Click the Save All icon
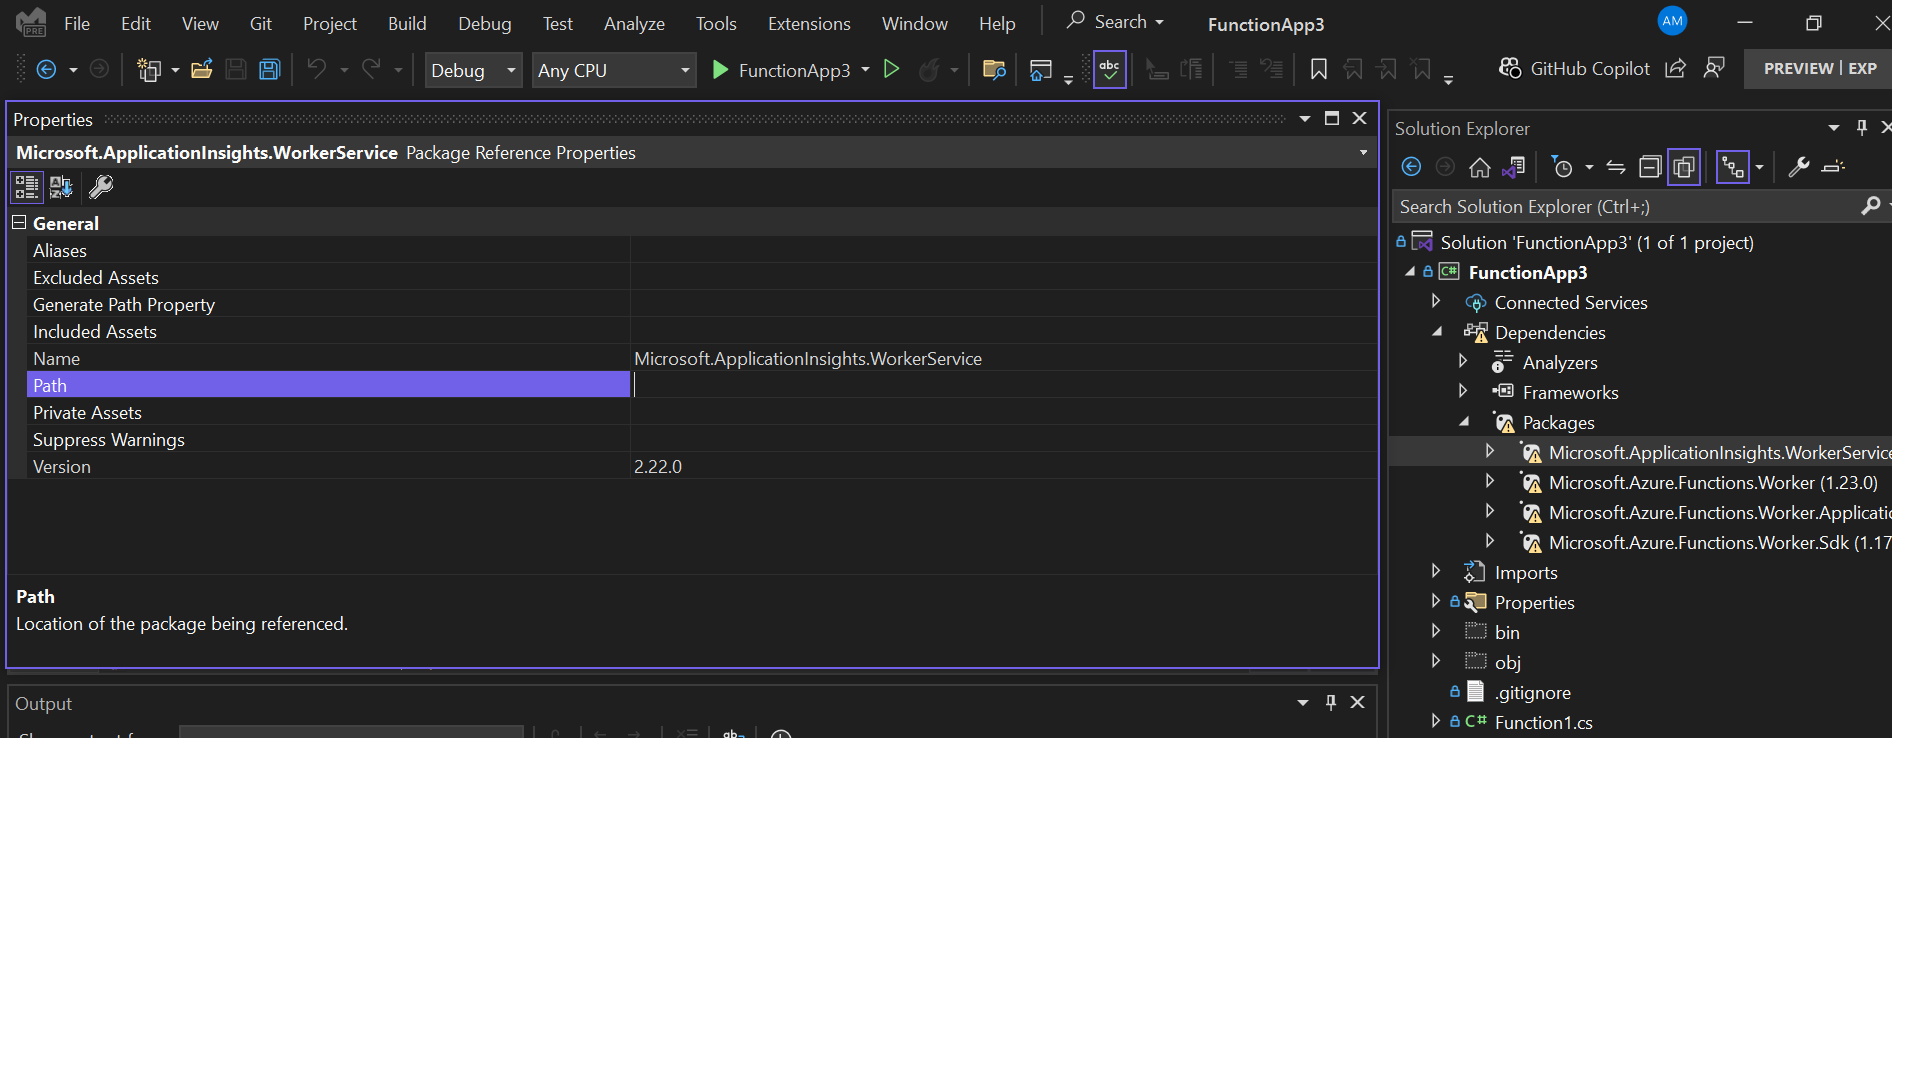 269,69
